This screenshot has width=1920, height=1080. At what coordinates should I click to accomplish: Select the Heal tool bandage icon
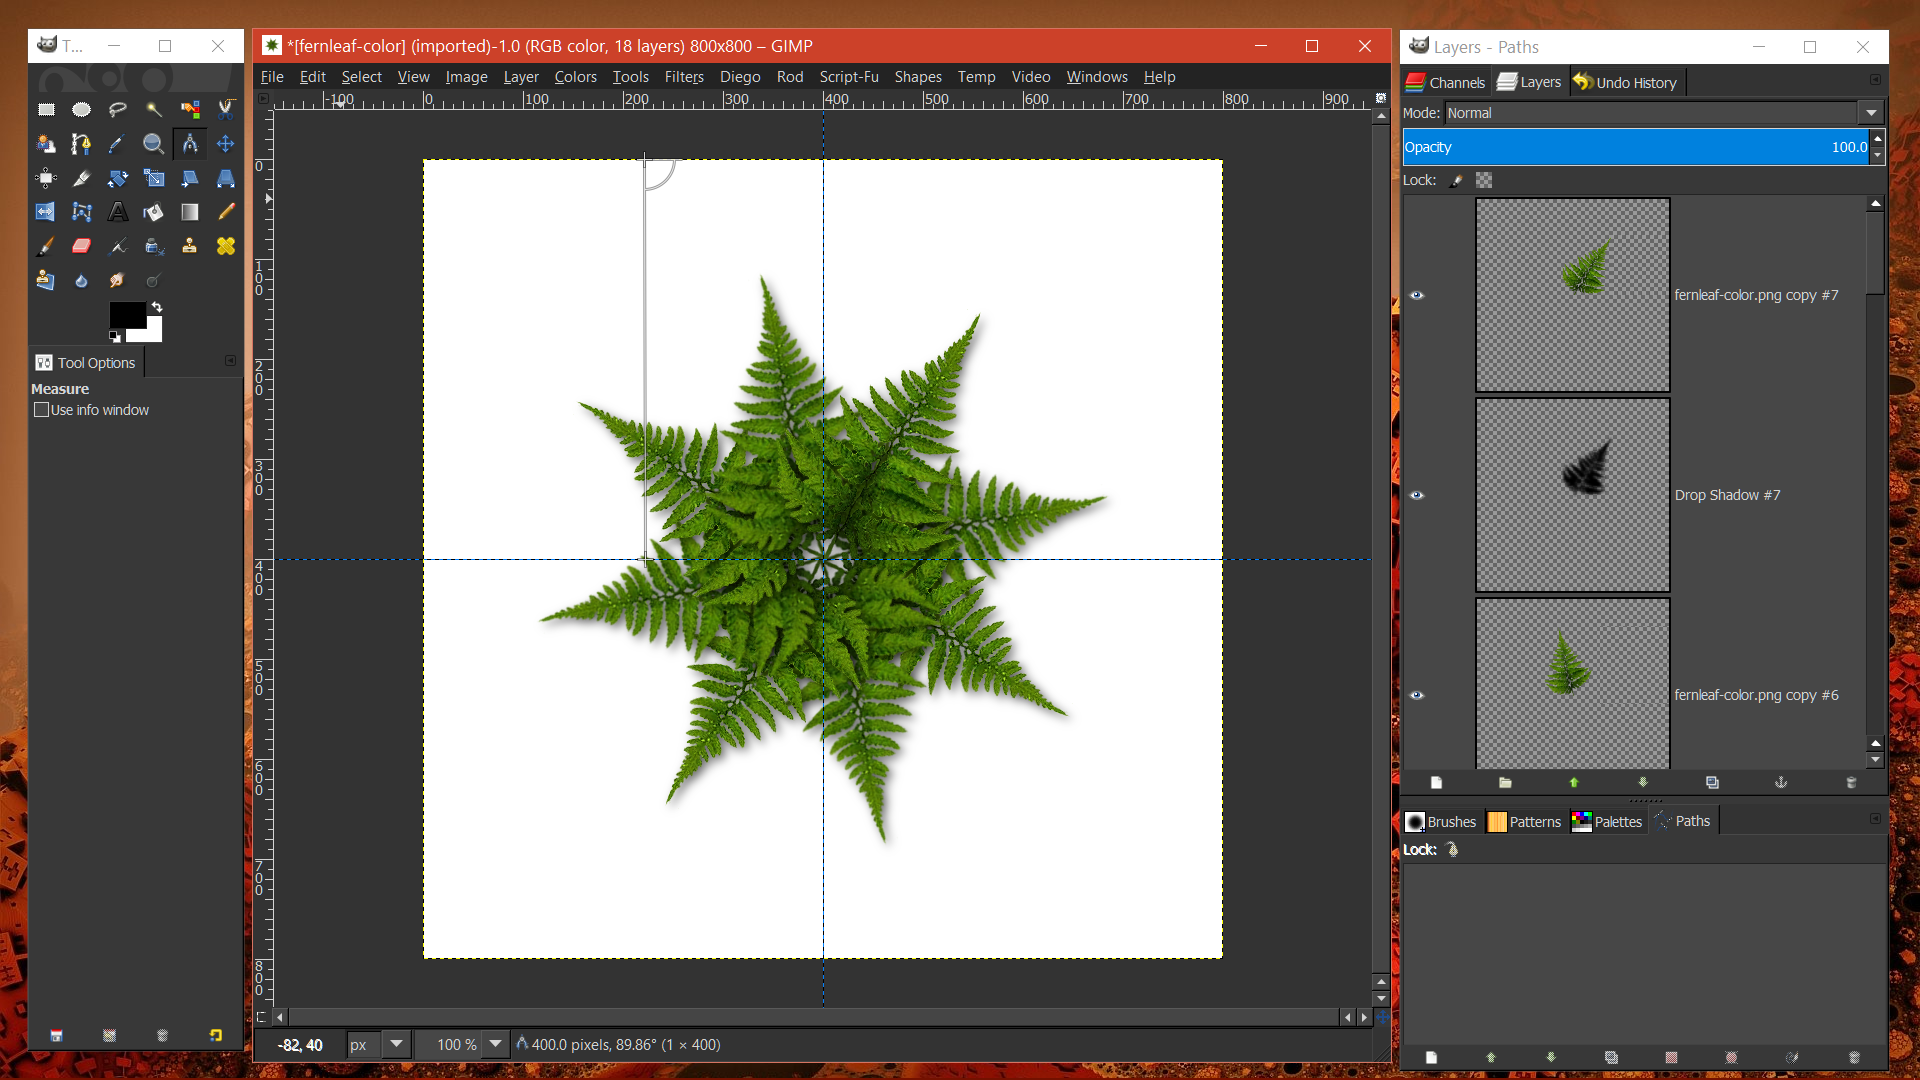click(226, 246)
